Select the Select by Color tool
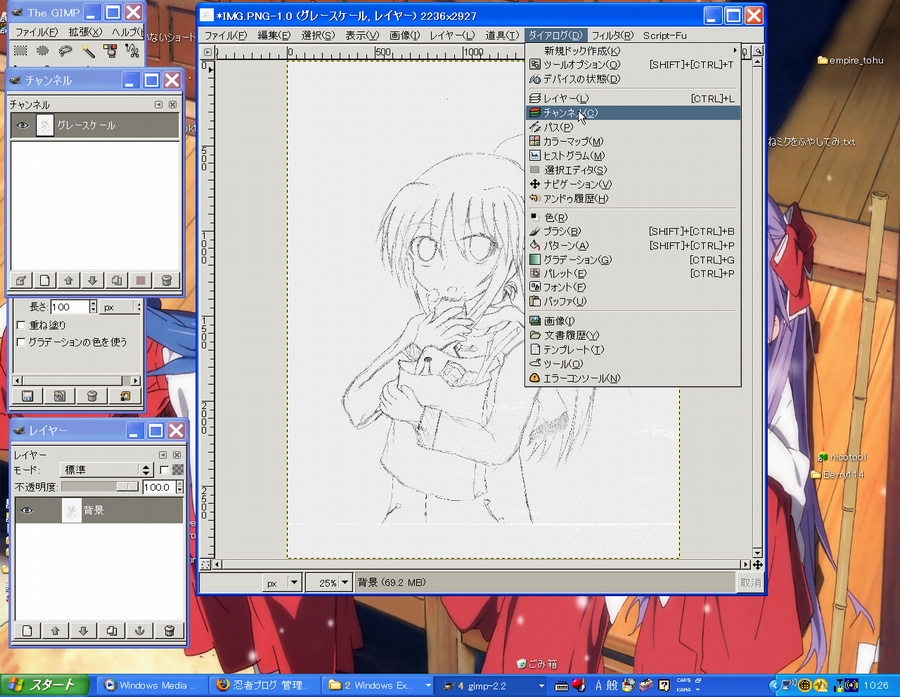 click(110, 51)
